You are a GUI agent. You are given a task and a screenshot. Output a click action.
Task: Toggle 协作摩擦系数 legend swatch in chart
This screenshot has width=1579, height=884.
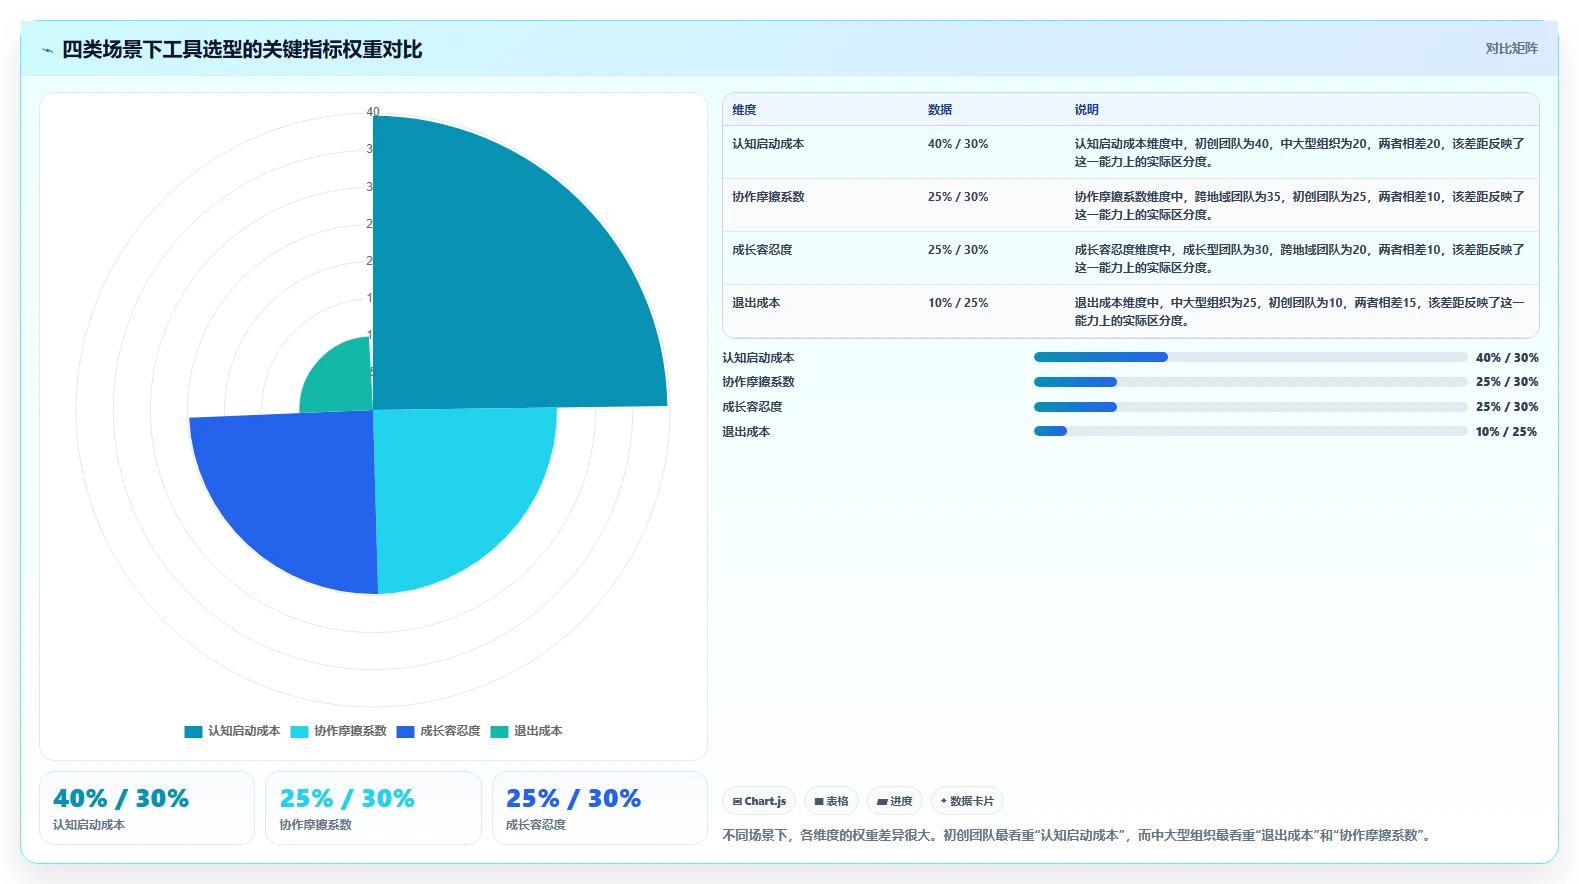(299, 731)
